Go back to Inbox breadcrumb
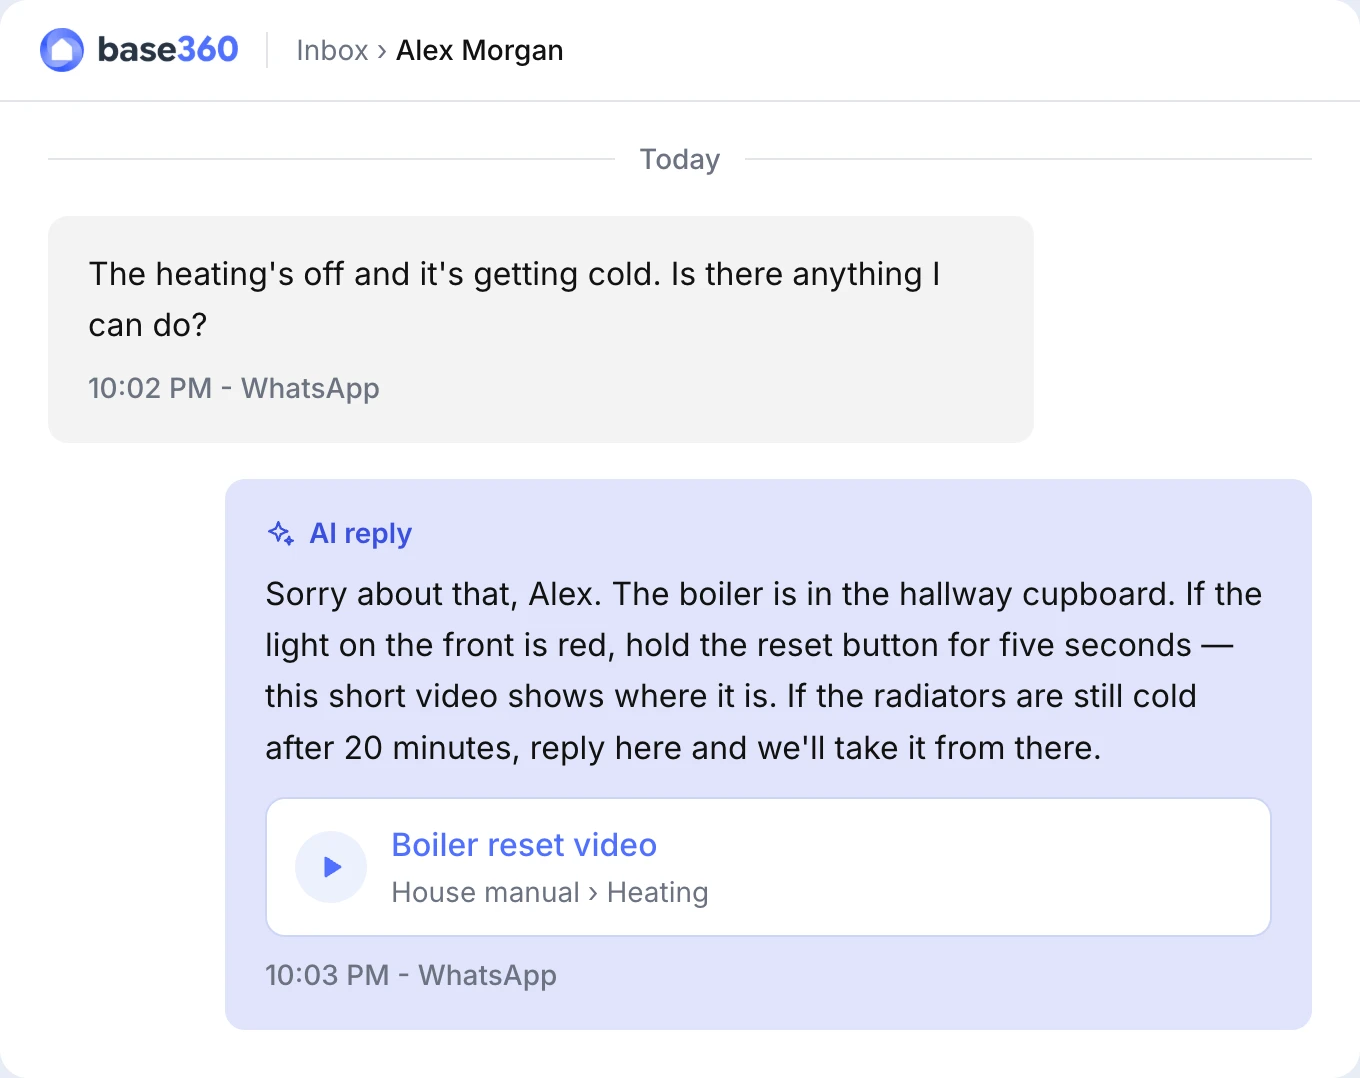 point(332,50)
